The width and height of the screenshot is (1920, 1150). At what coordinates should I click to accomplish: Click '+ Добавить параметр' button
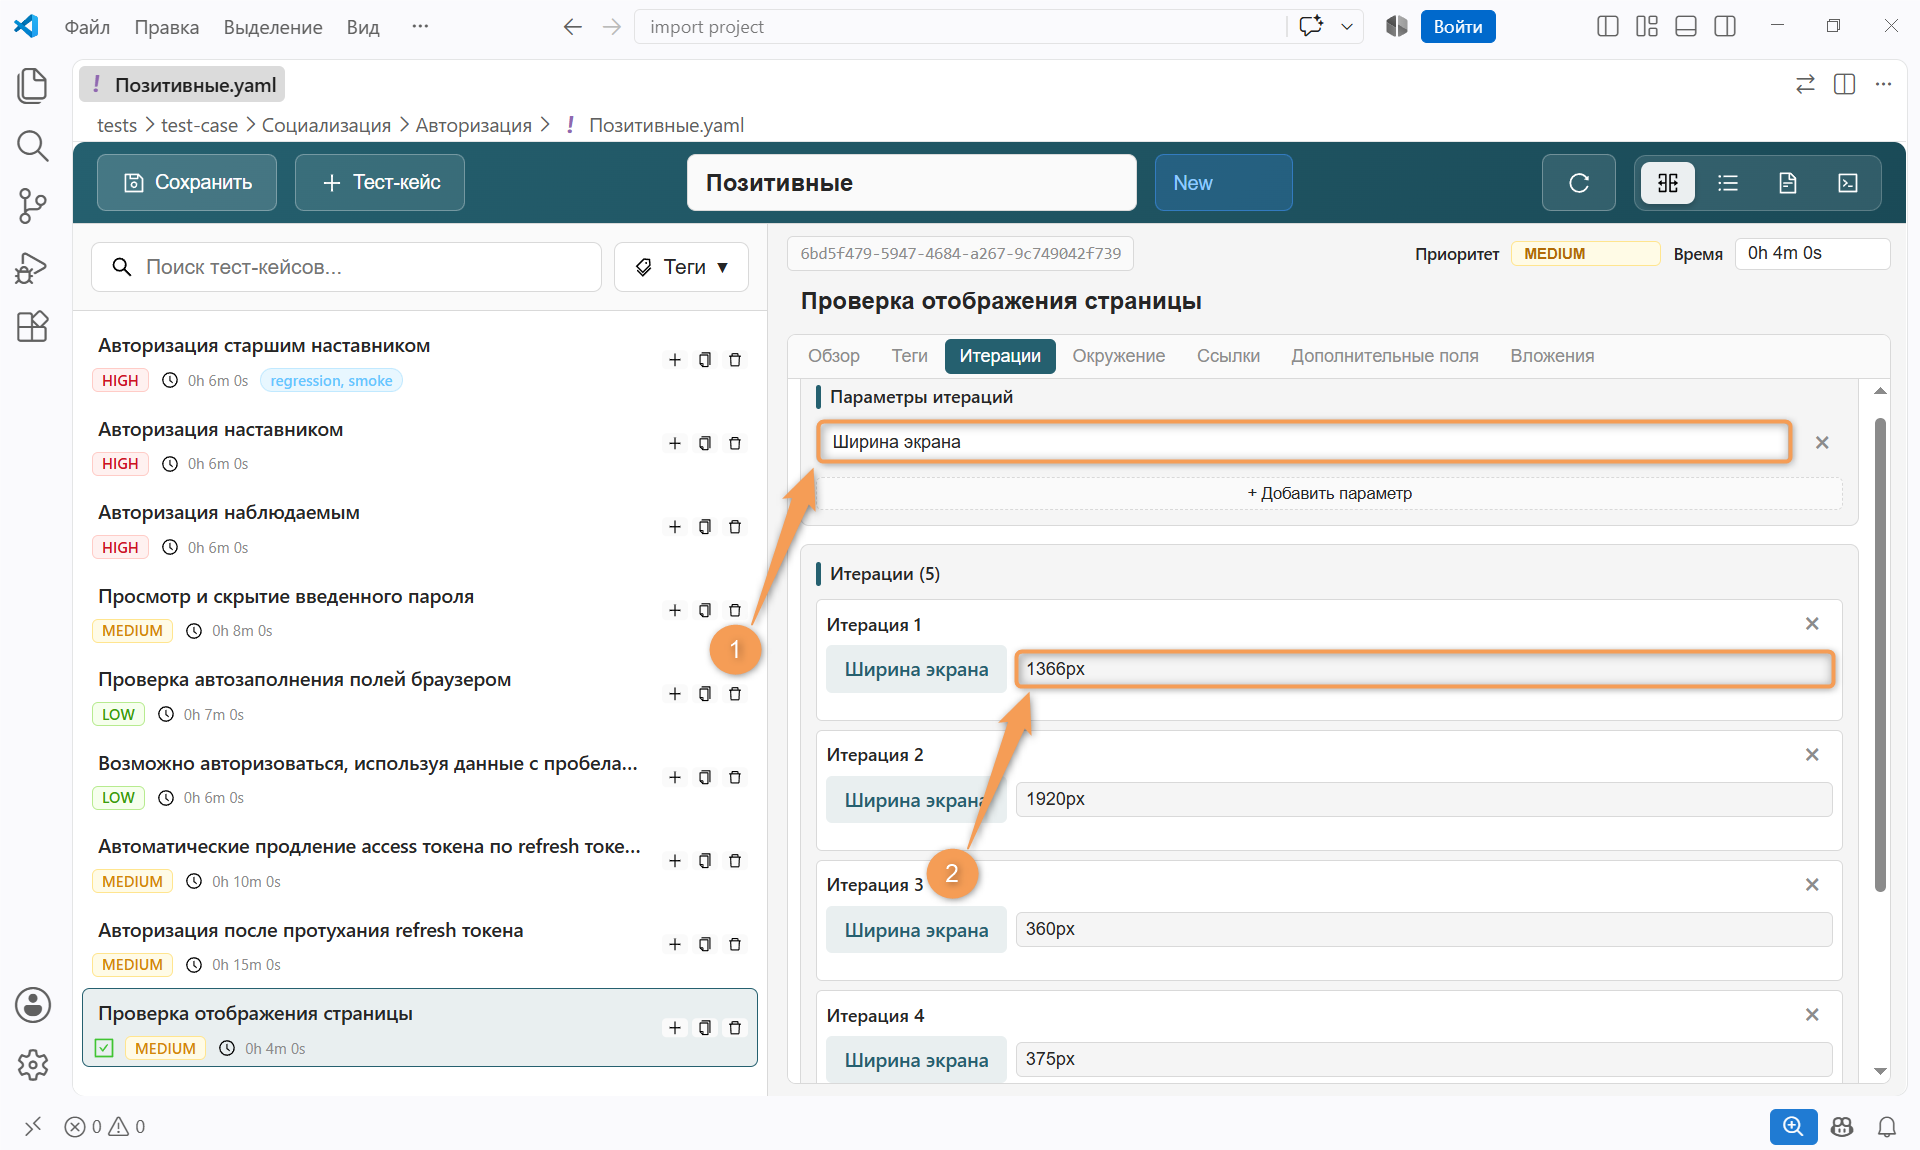coord(1329,493)
